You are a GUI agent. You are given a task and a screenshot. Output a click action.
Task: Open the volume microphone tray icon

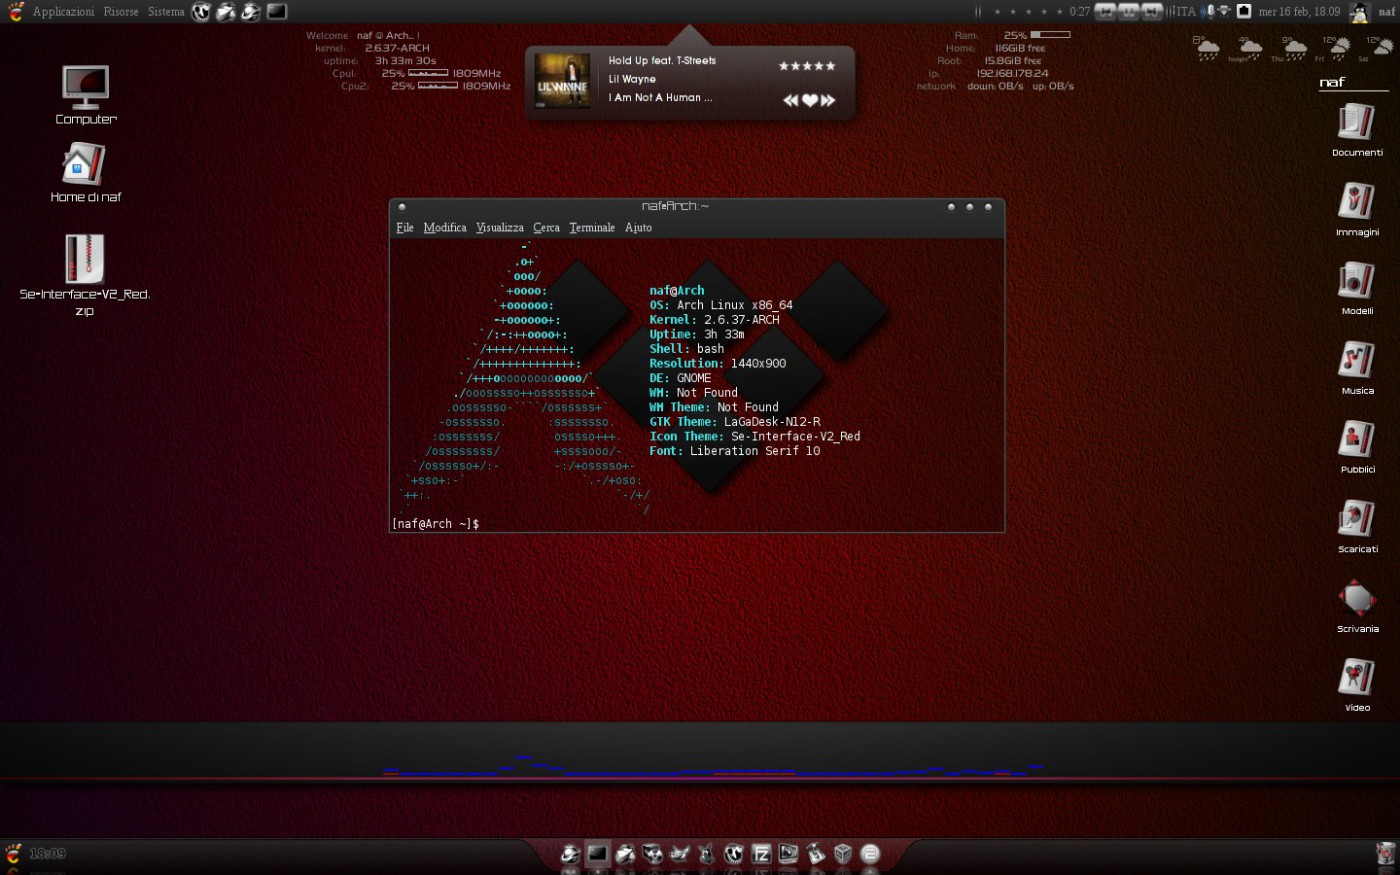[1208, 12]
